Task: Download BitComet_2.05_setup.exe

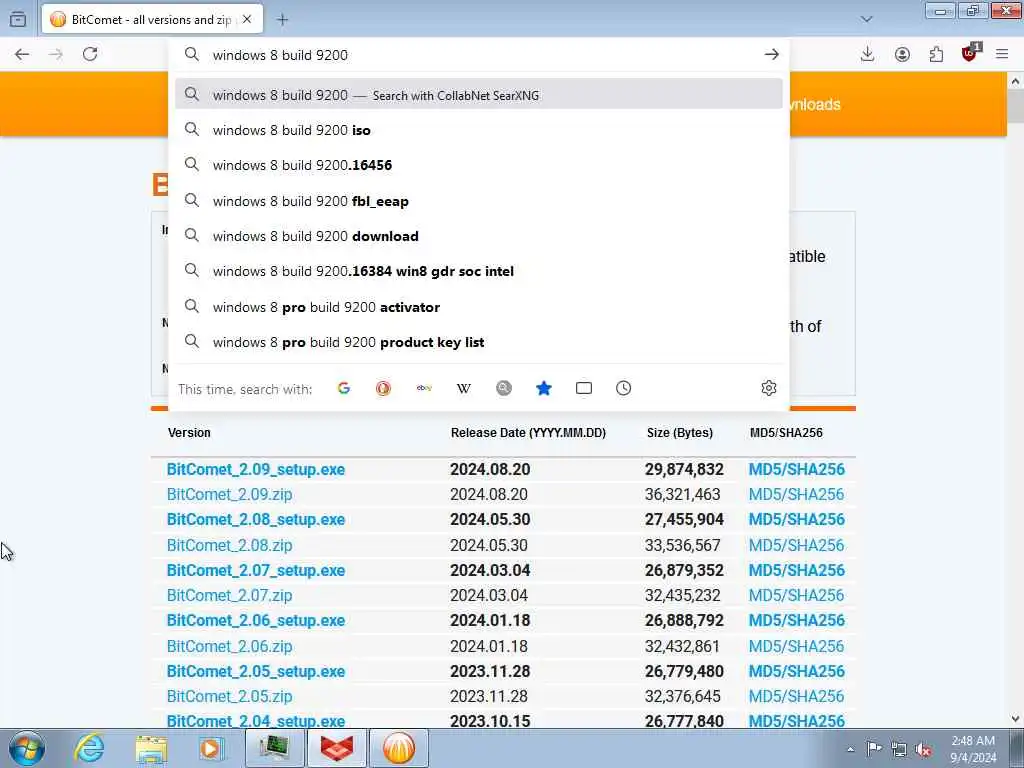Action: pyautogui.click(x=256, y=671)
